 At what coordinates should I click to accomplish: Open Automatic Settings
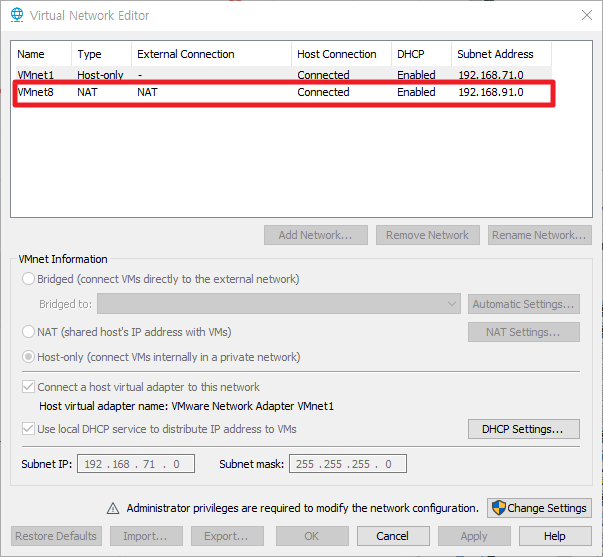click(524, 304)
